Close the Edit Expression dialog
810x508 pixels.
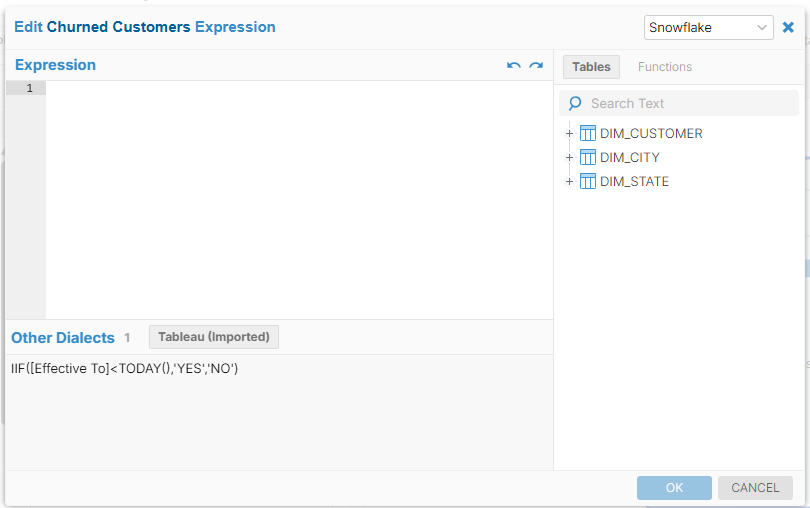tap(788, 27)
